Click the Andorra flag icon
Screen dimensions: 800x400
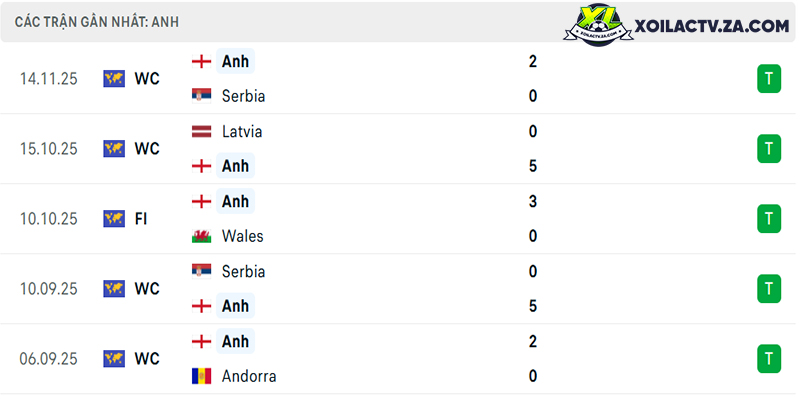pyautogui.click(x=202, y=377)
